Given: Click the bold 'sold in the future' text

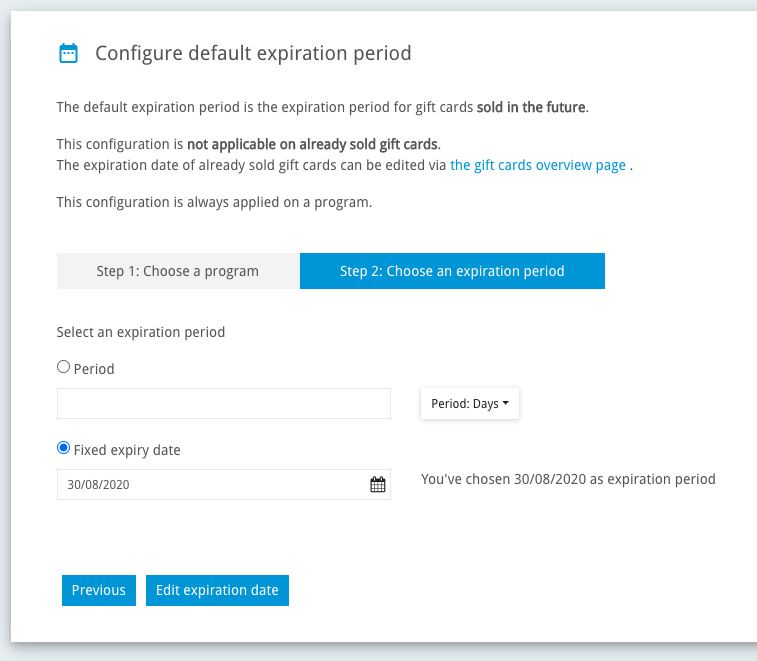Looking at the screenshot, I should [531, 107].
